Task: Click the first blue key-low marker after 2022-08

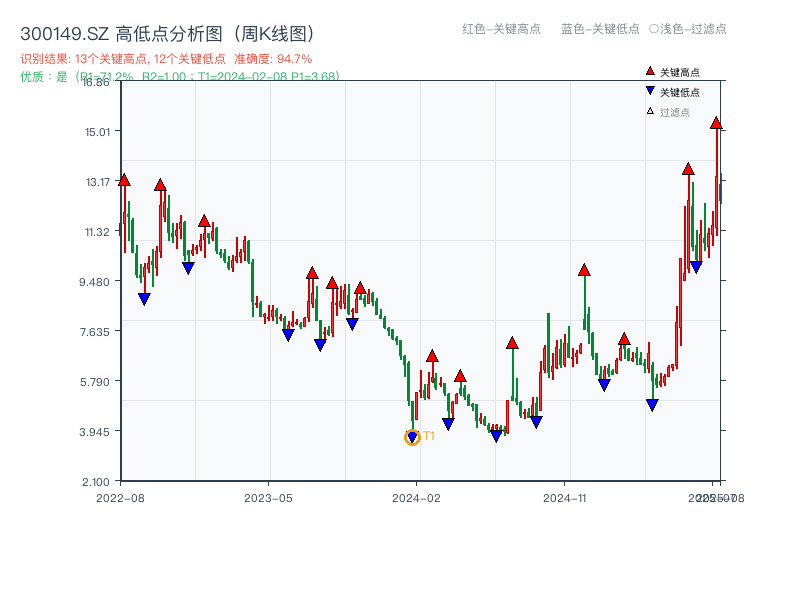Action: 144,299
